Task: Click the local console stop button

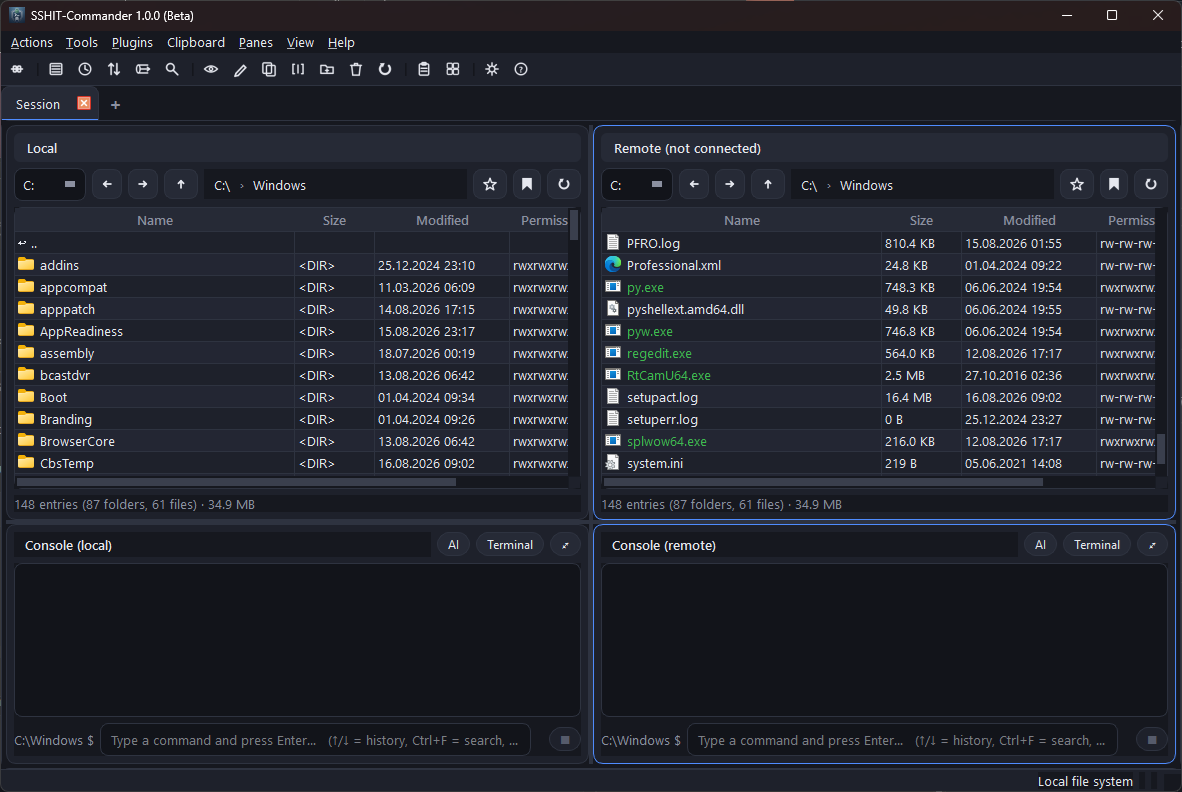Action: pos(565,740)
